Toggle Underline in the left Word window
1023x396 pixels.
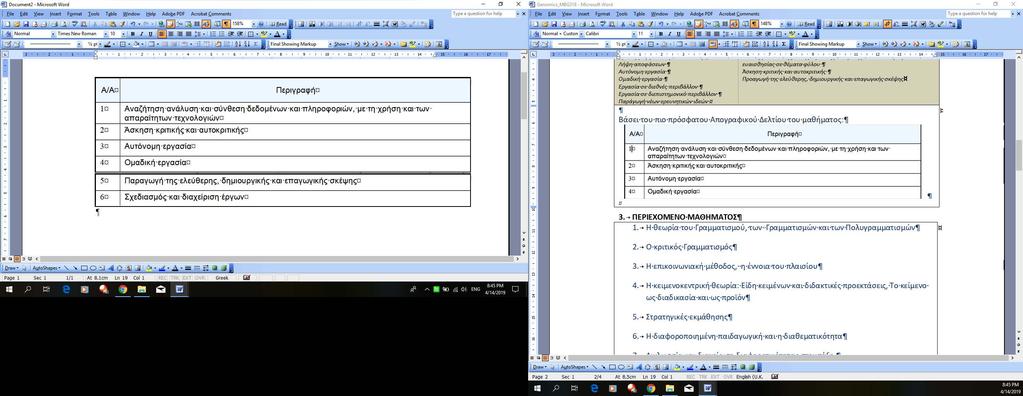(150, 33)
